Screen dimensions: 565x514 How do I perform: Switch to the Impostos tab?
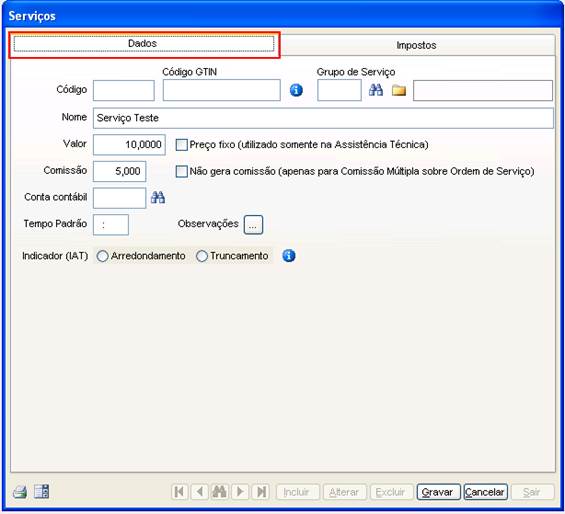click(x=417, y=45)
